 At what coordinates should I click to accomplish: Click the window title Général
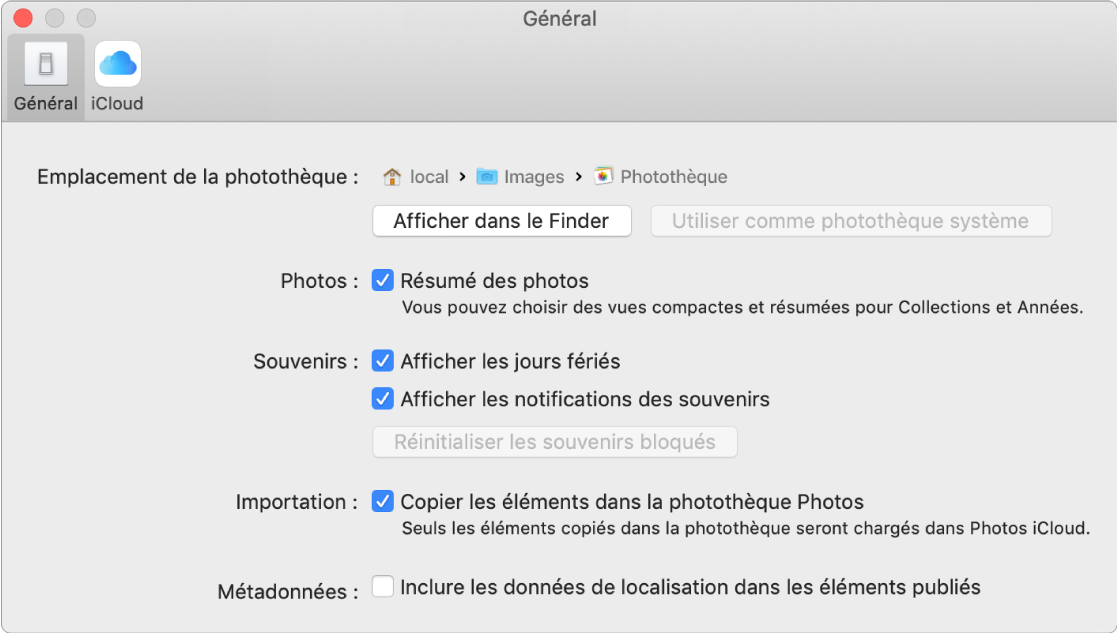(x=559, y=18)
